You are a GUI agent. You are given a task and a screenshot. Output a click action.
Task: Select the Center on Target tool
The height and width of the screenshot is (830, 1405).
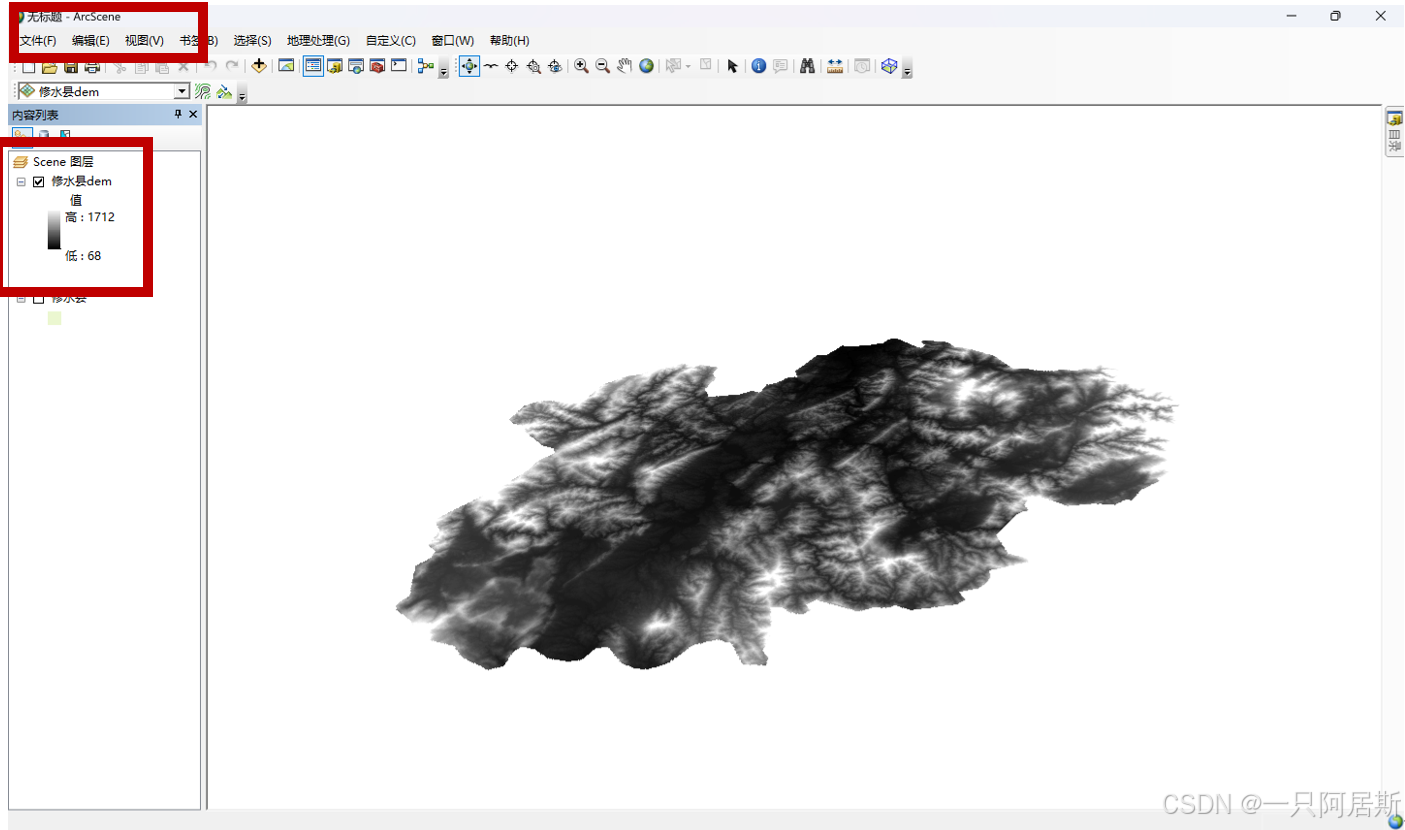tap(511, 66)
